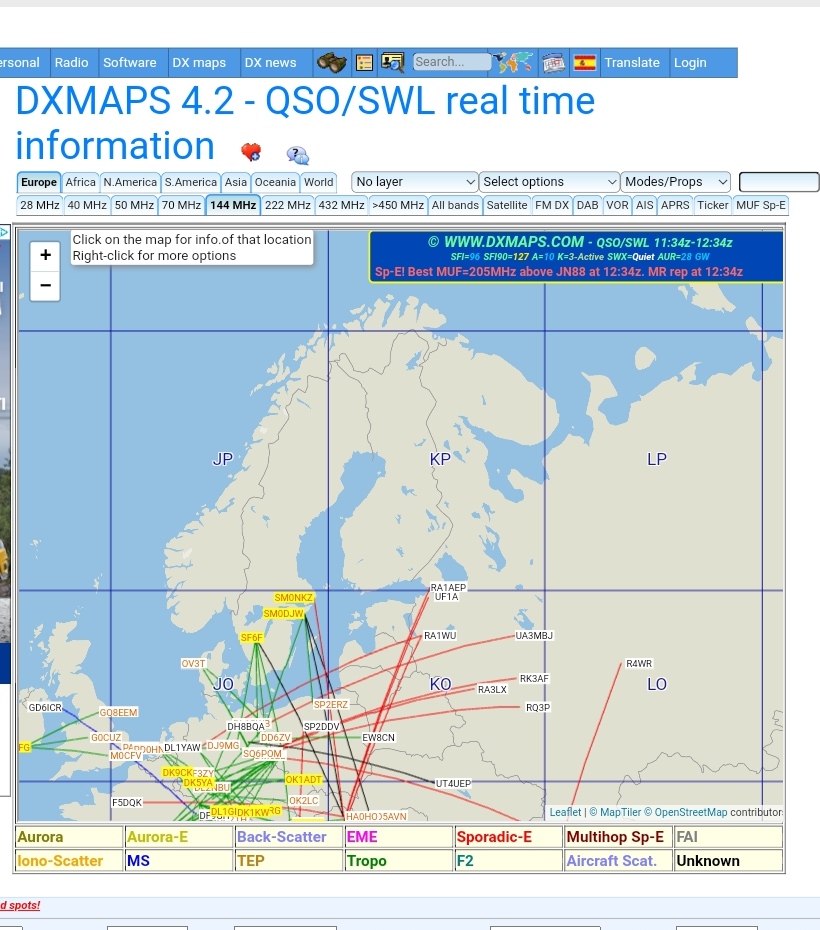The height and width of the screenshot is (930, 820).
Task: Click the Sporadic-E legend cell
Action: pos(508,837)
